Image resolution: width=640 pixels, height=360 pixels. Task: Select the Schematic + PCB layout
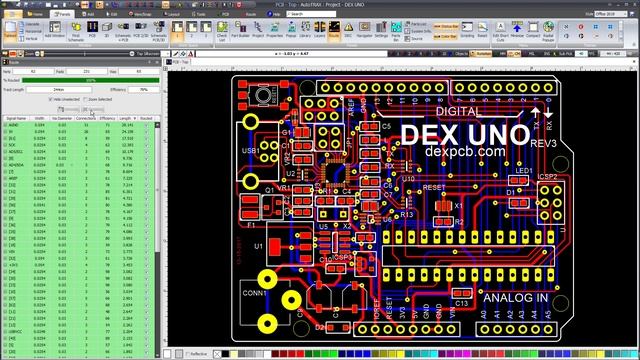(x=123, y=31)
